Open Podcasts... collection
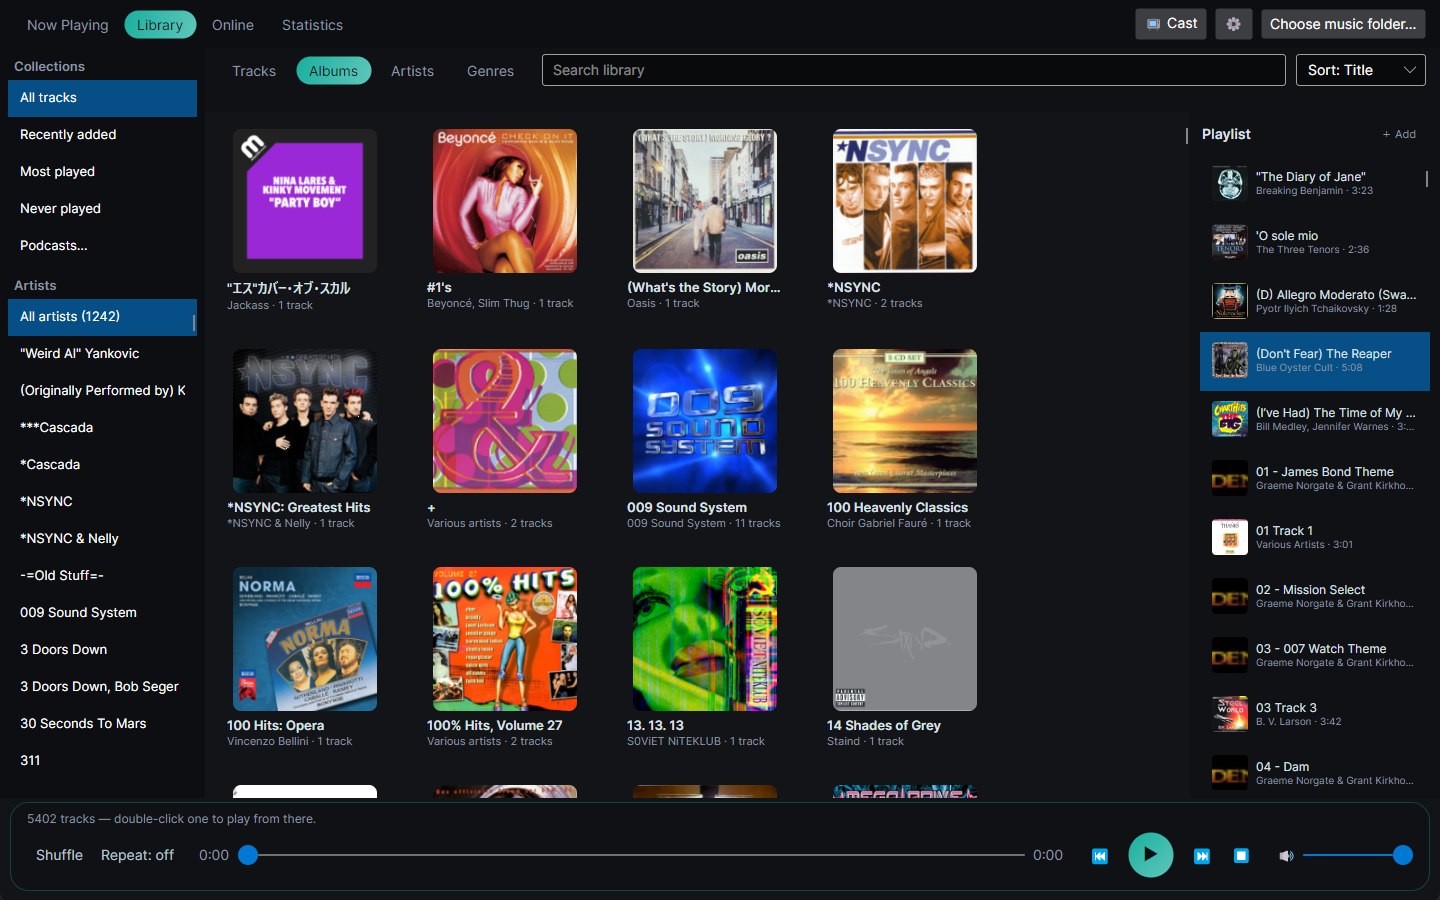Viewport: 1440px width, 900px height. click(102, 246)
